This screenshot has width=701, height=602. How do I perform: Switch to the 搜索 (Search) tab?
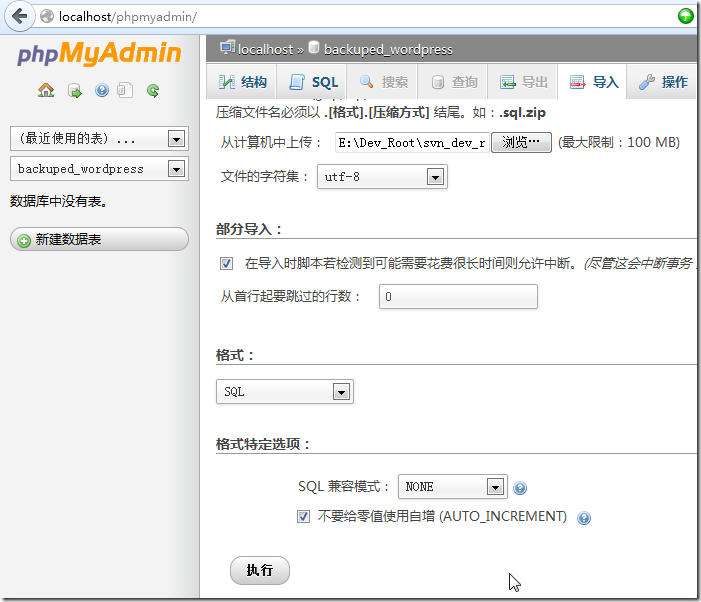pos(383,82)
